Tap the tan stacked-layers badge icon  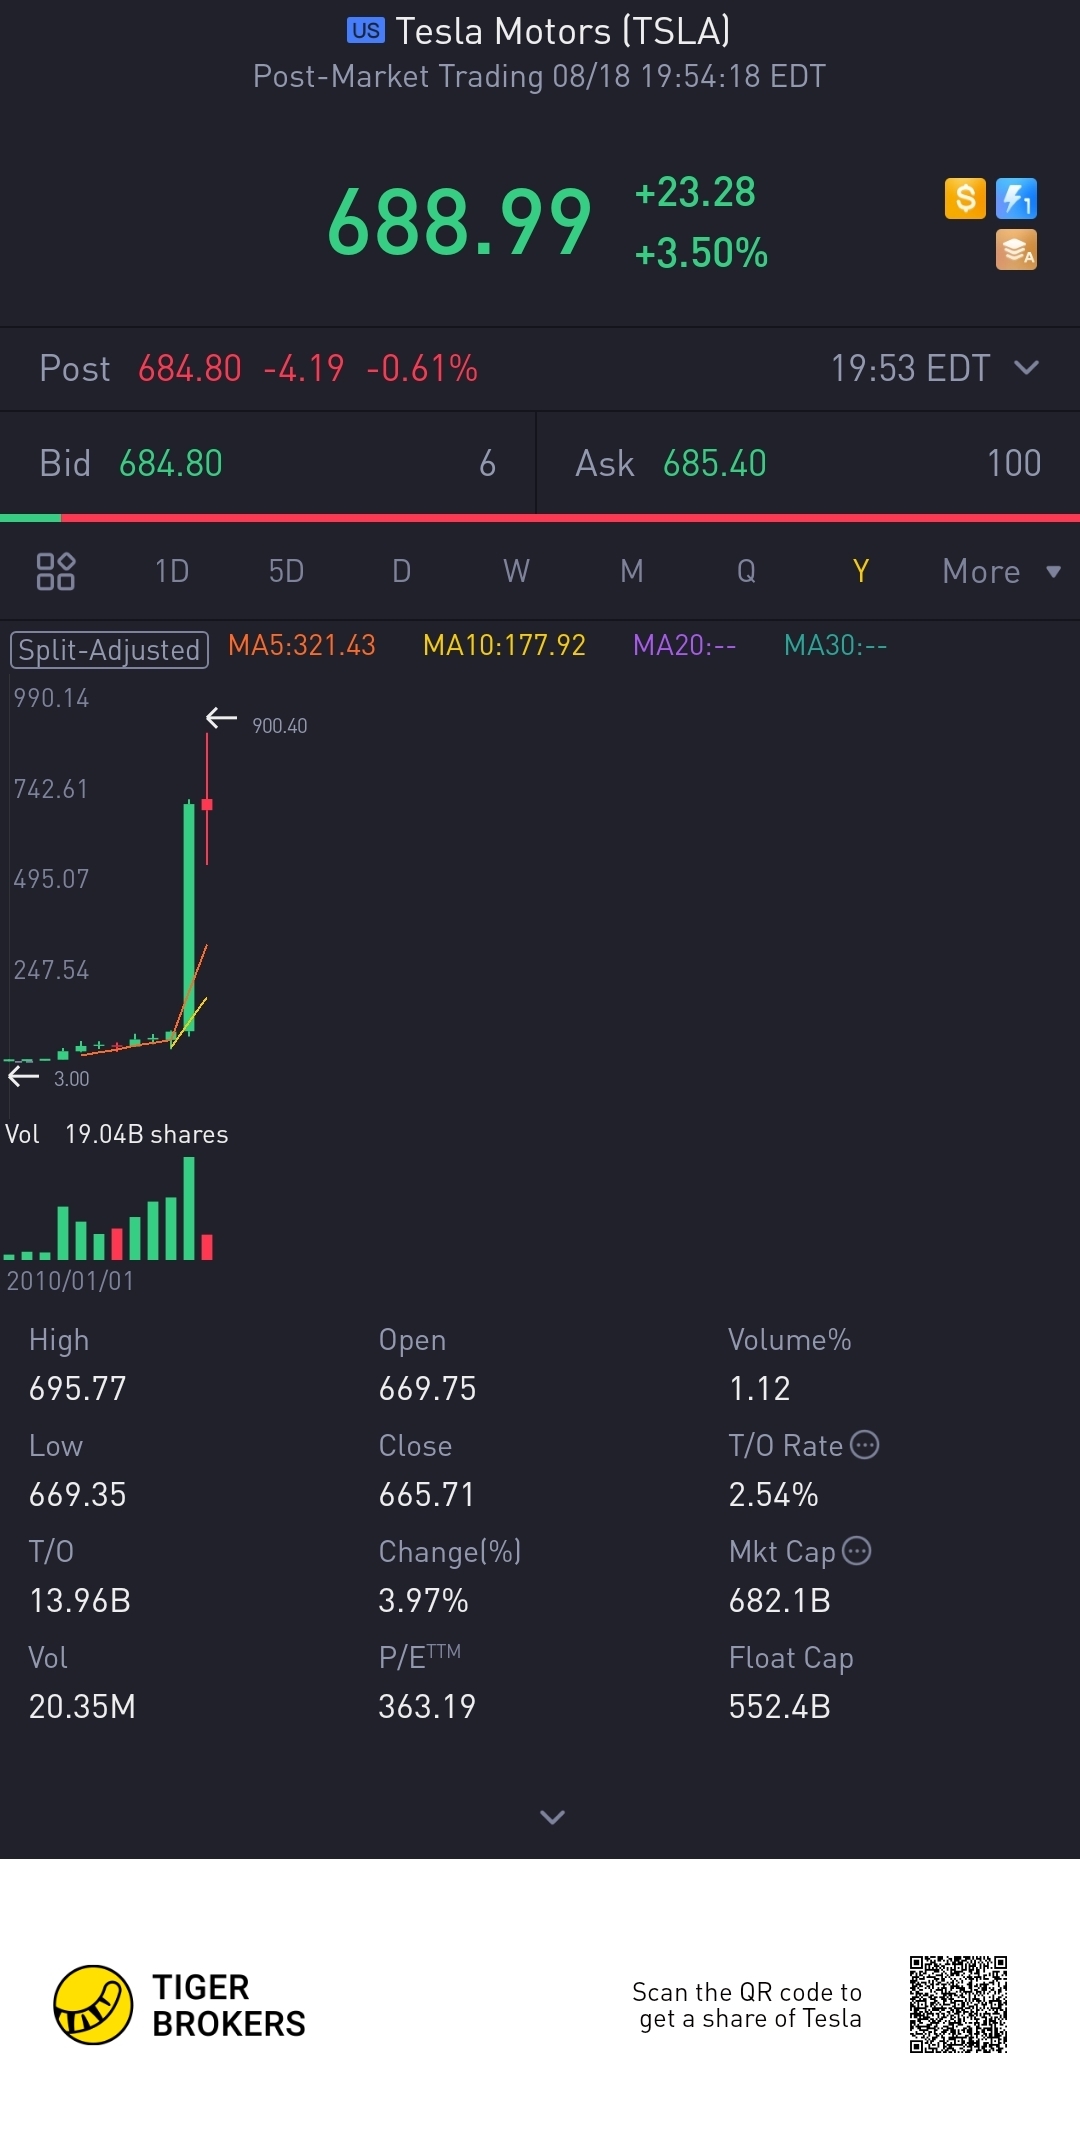click(1016, 250)
